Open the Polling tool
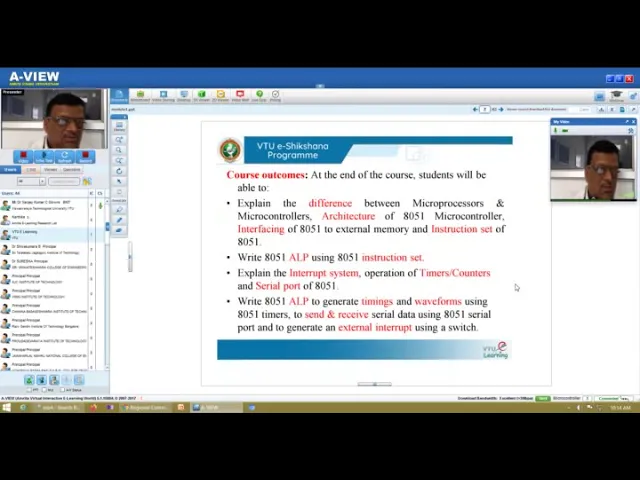The height and width of the screenshot is (480, 640). 275,96
